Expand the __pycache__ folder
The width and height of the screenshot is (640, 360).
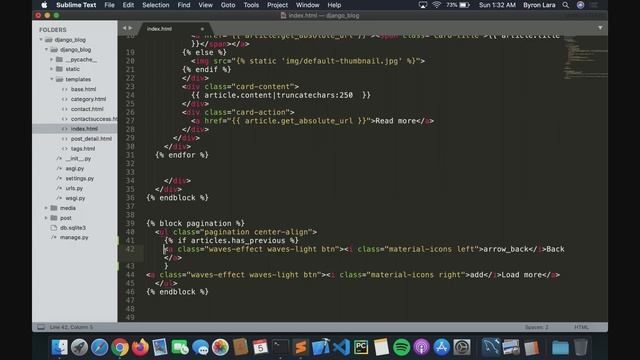[x=52, y=59]
